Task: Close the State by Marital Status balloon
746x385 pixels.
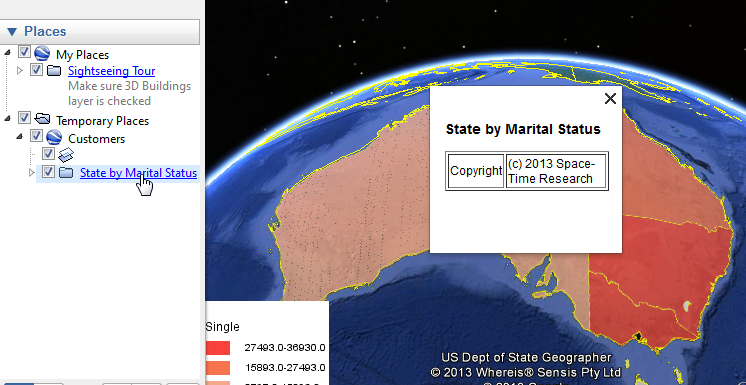Action: [610, 99]
